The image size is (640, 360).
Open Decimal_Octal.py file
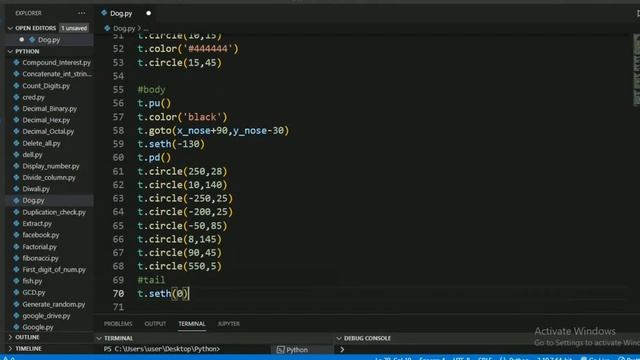click(48, 131)
